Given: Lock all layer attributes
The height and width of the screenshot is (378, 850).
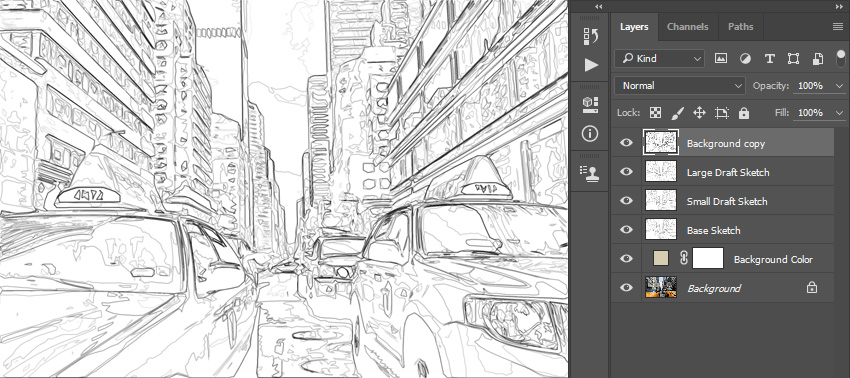Looking at the screenshot, I should coord(744,113).
